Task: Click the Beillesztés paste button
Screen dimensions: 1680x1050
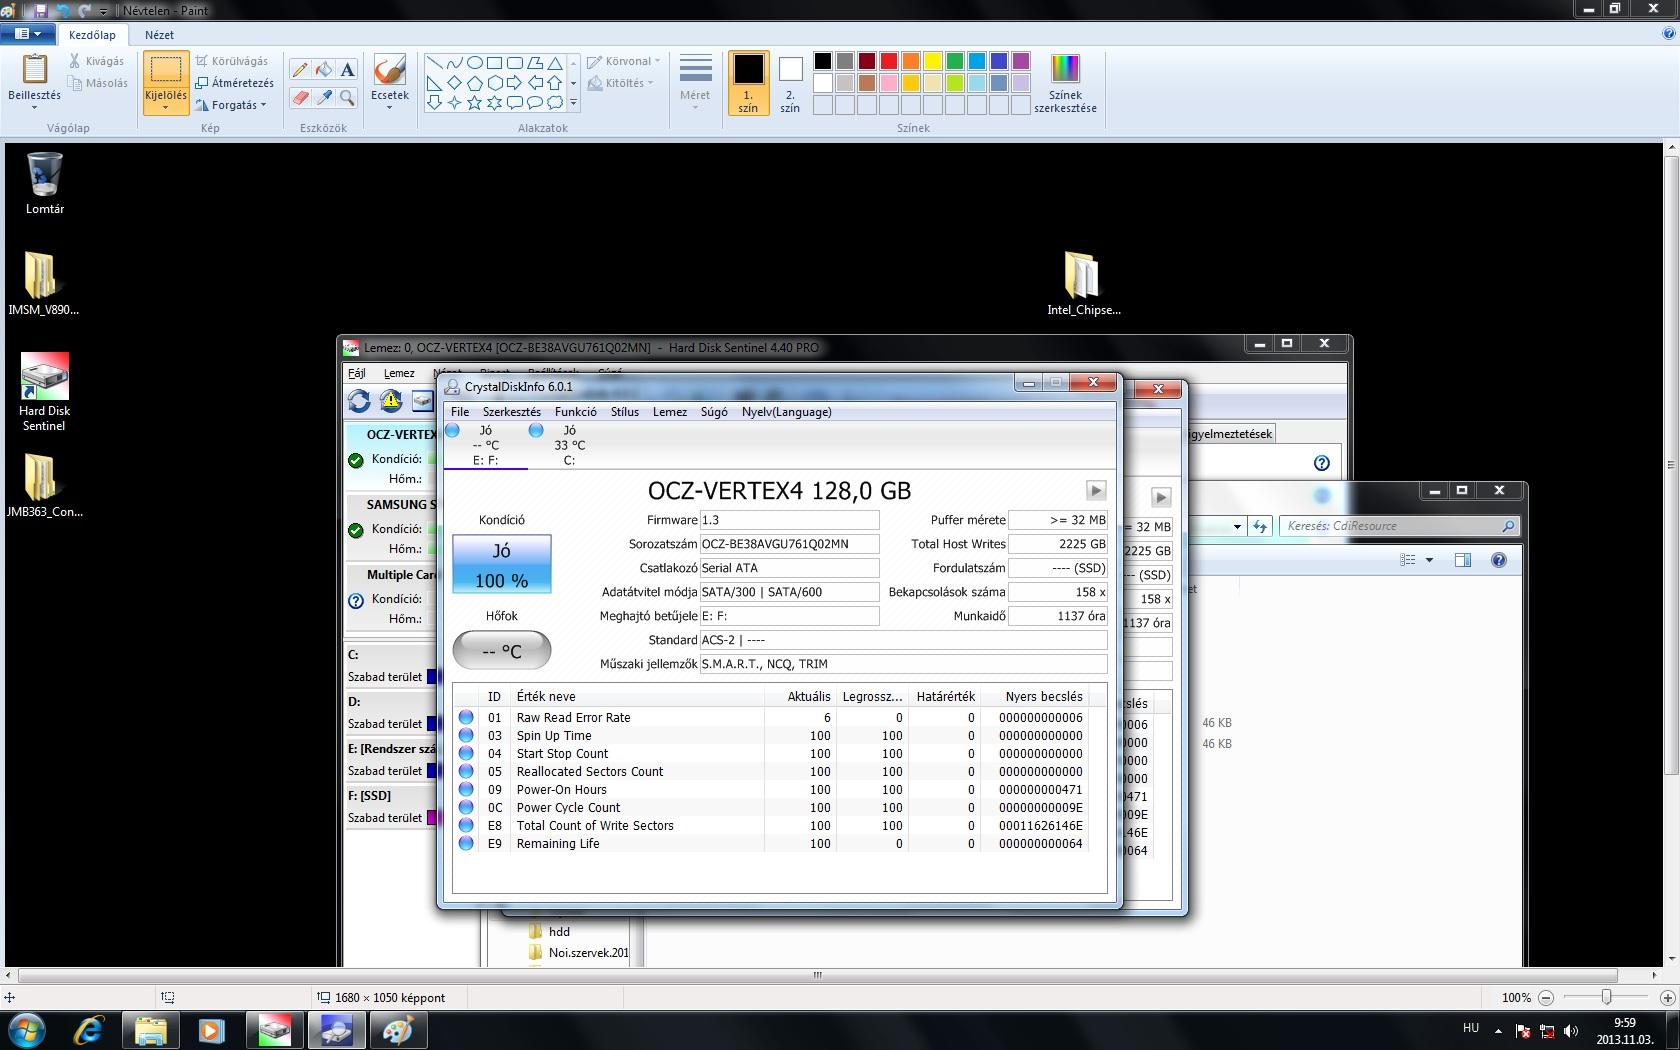Action: [34, 70]
